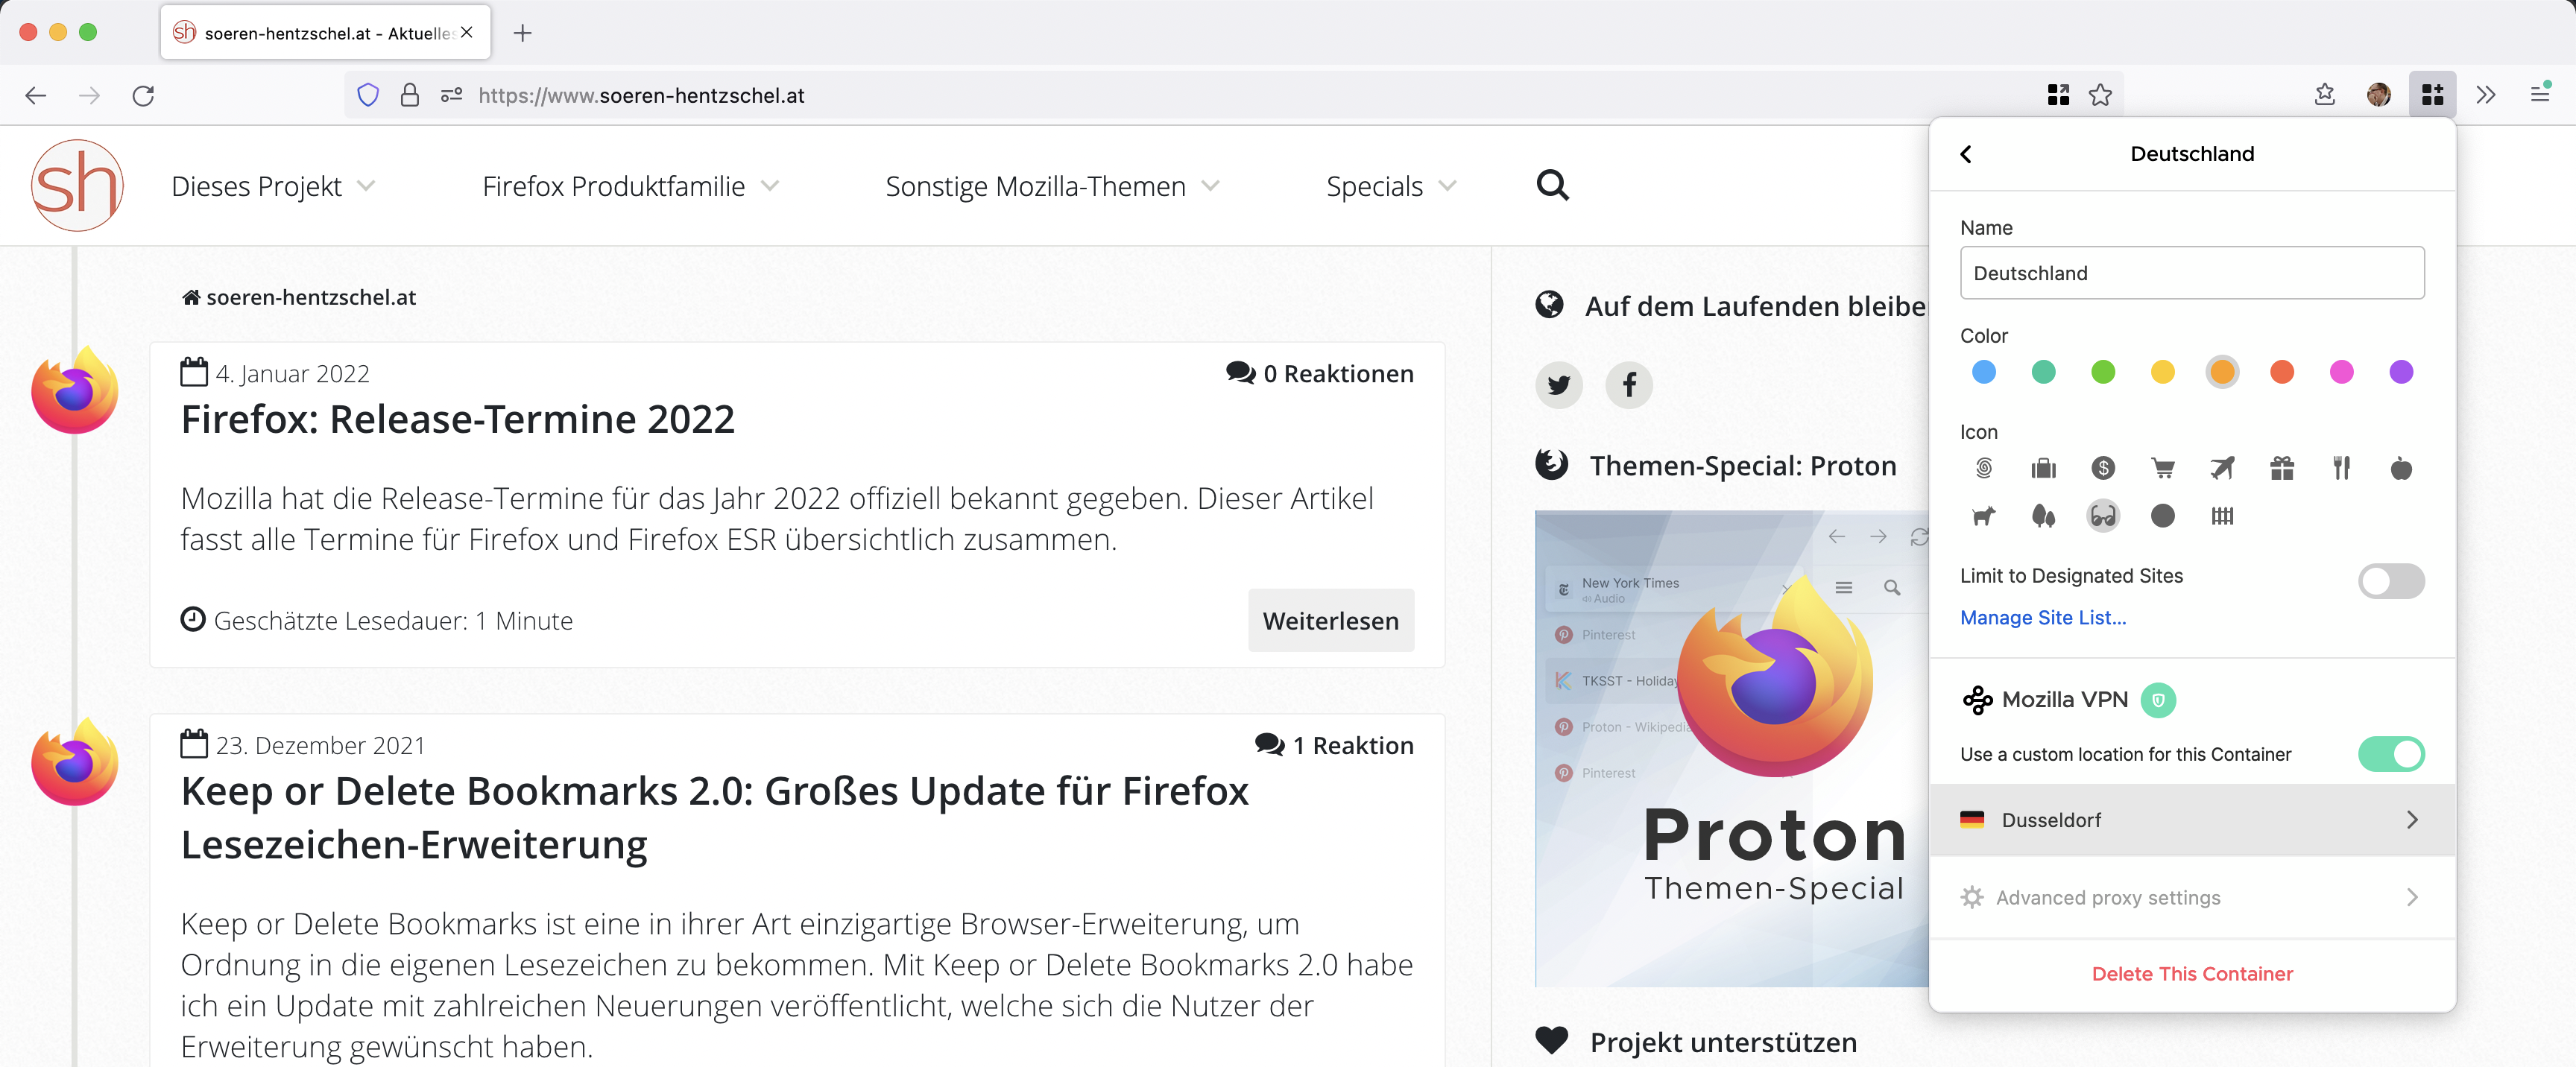
Task: Open the site search magnifier icon
Action: tap(1552, 185)
